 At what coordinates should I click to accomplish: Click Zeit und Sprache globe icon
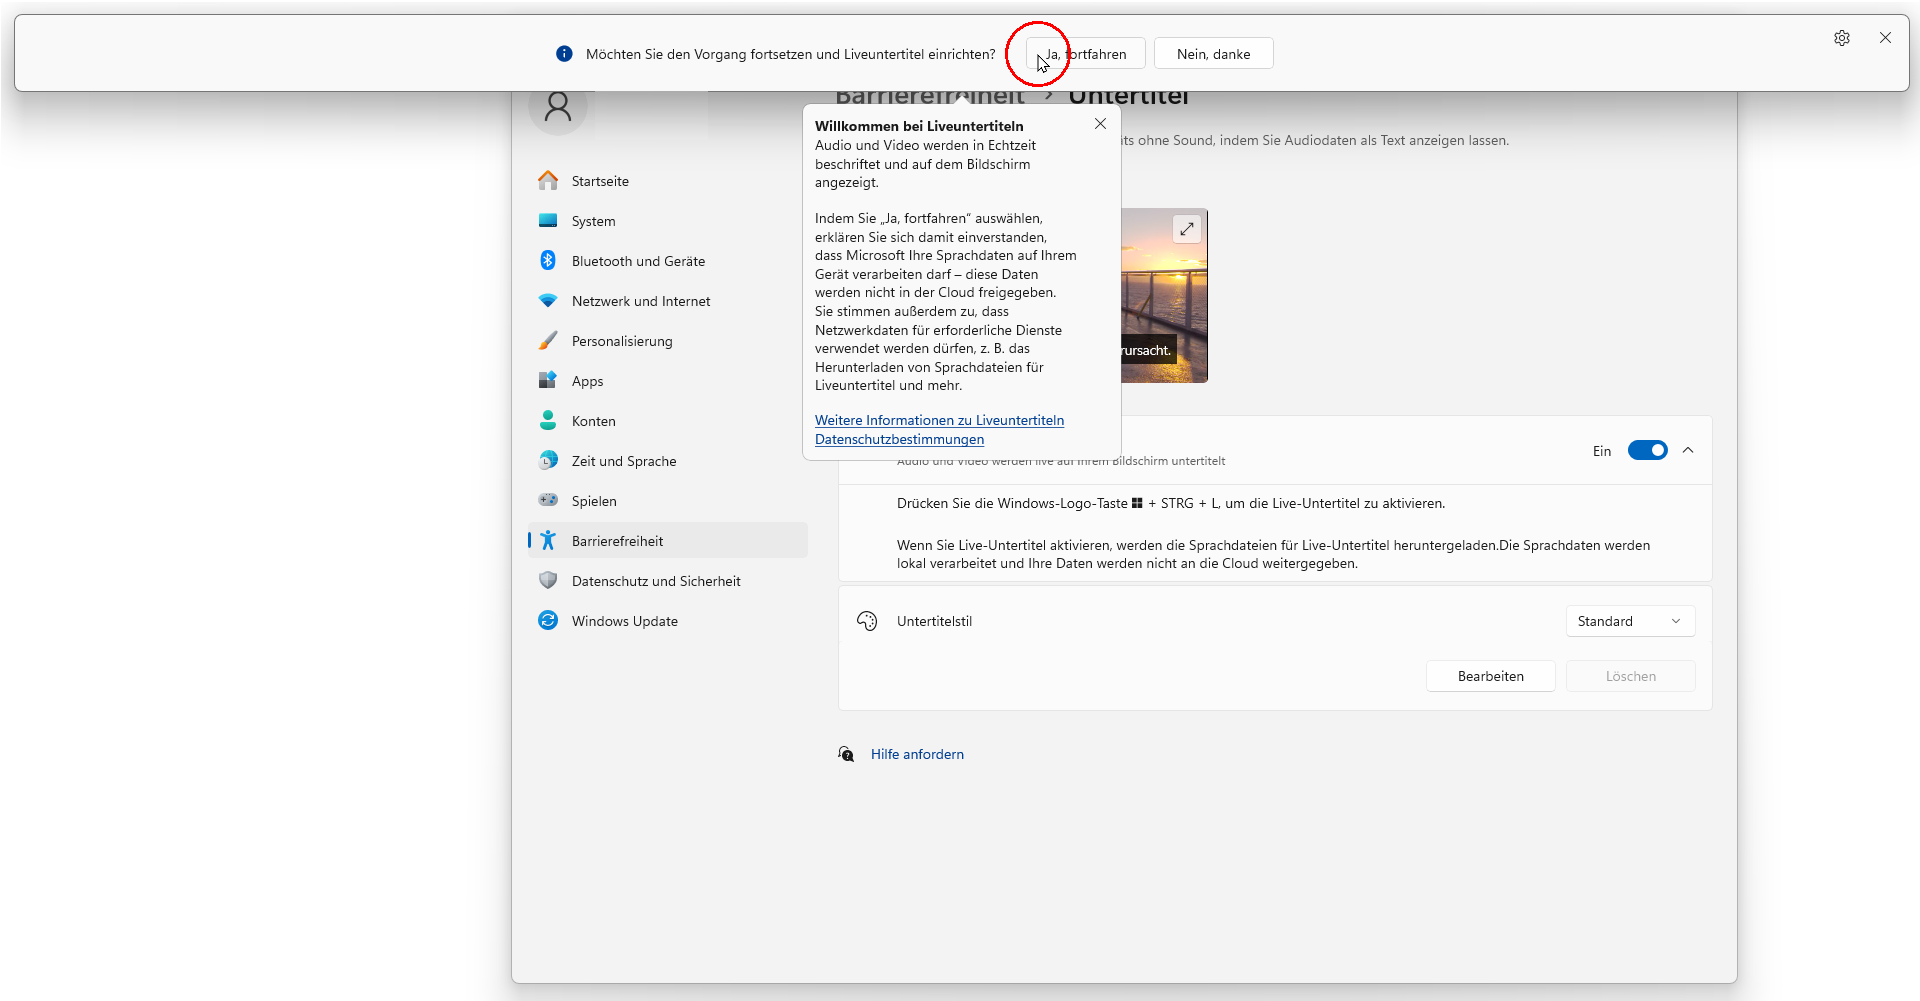[548, 460]
